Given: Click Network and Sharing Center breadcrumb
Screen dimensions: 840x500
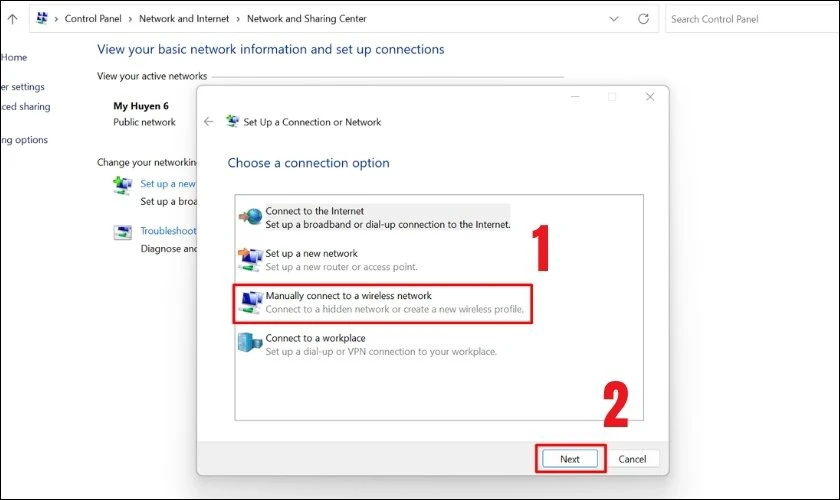Looking at the screenshot, I should (x=306, y=19).
